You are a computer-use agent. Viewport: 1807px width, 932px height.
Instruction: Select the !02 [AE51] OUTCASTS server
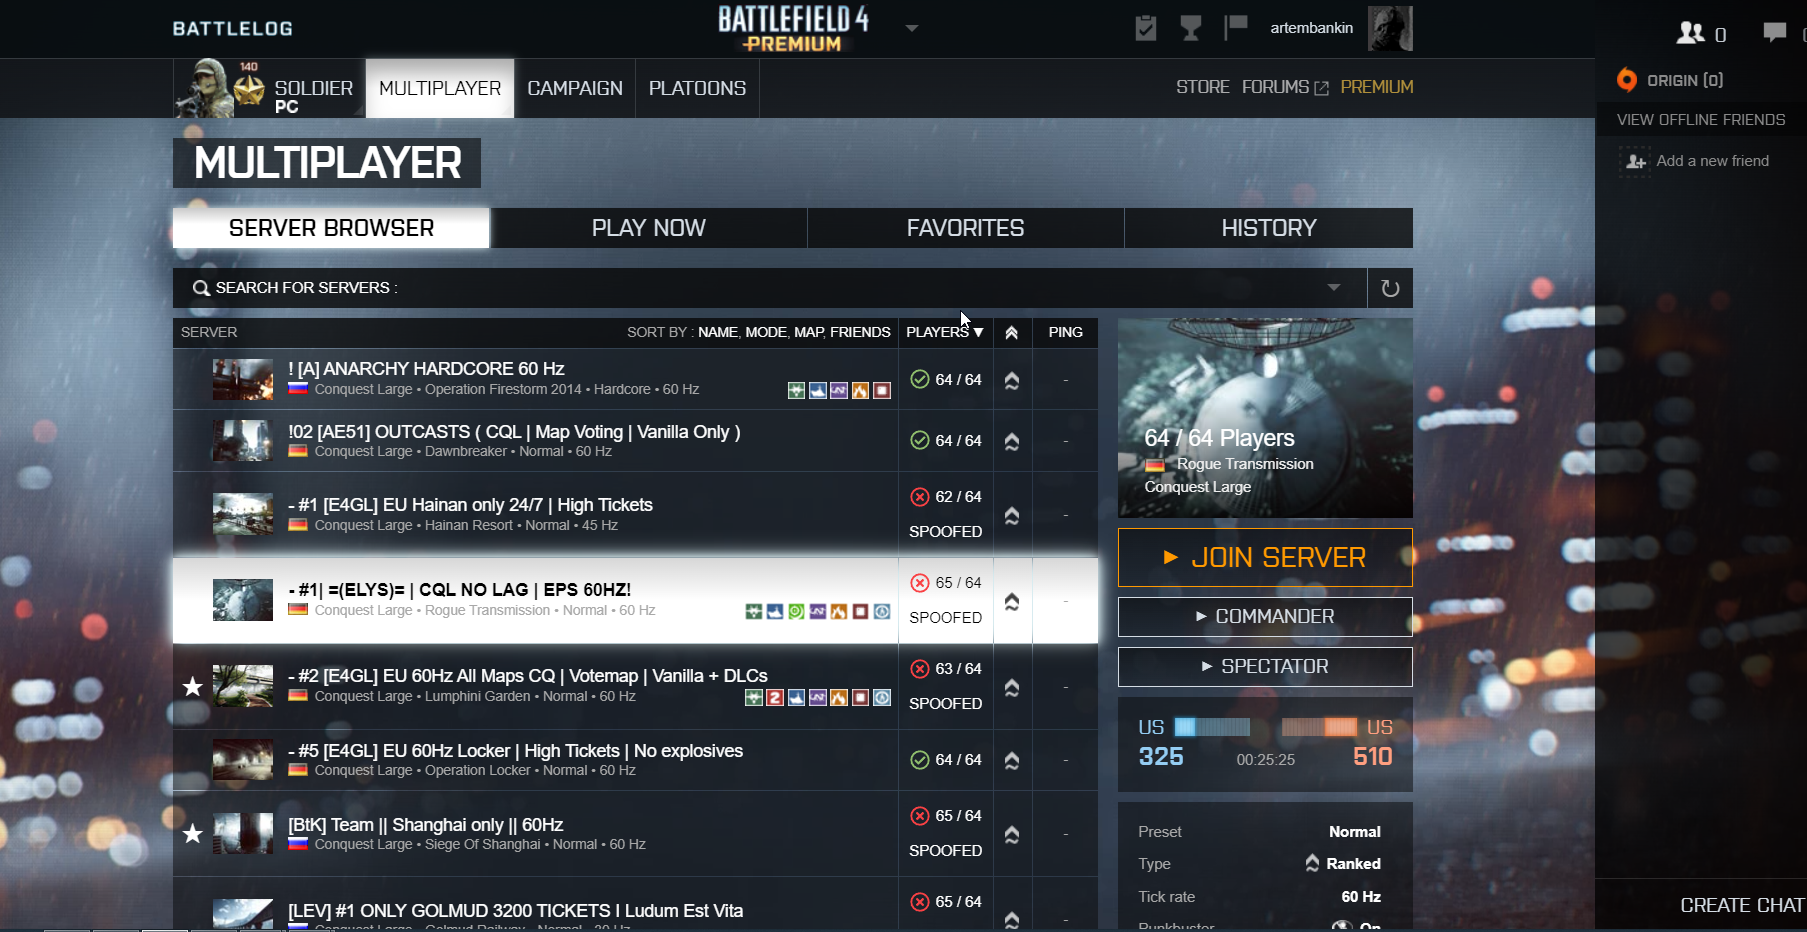coord(635,440)
